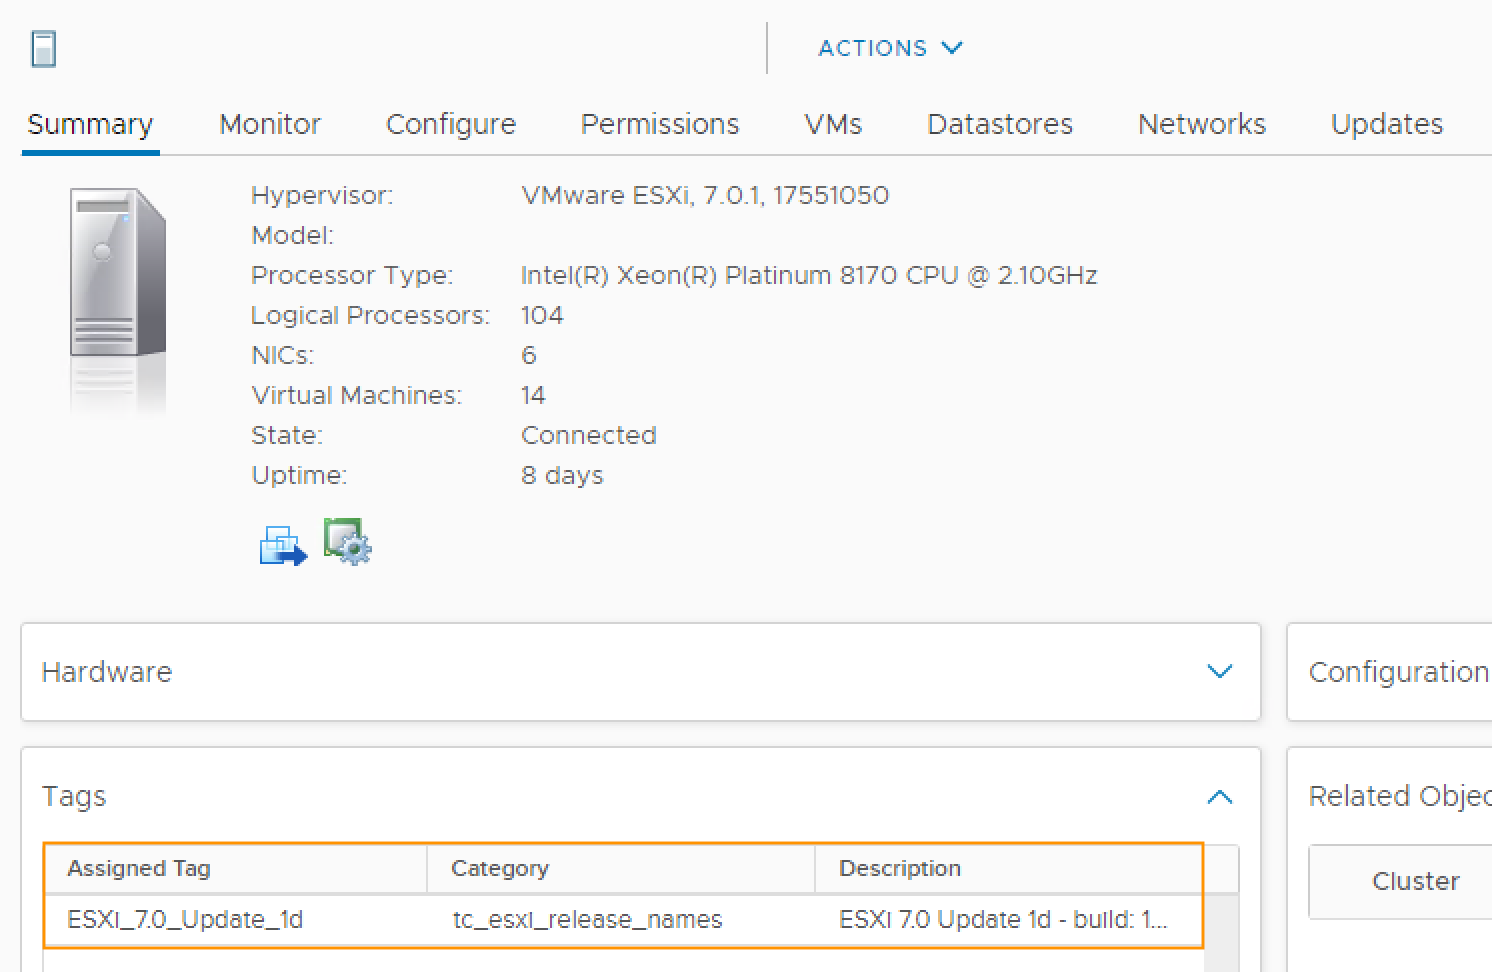Screen dimensions: 1492x972
Task: Click the green chip with gear icon
Action: 347,541
